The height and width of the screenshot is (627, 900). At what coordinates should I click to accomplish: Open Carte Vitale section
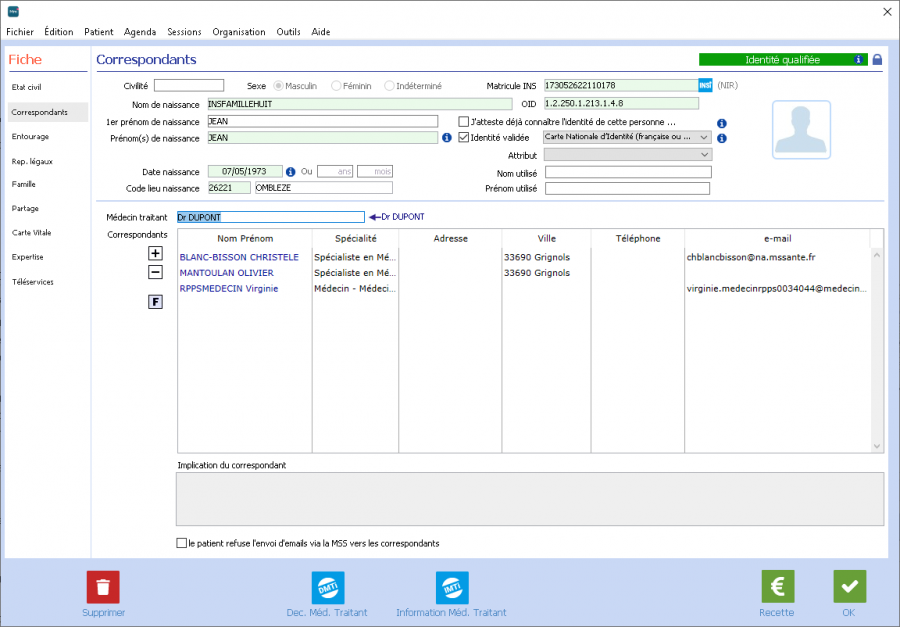[x=32, y=233]
